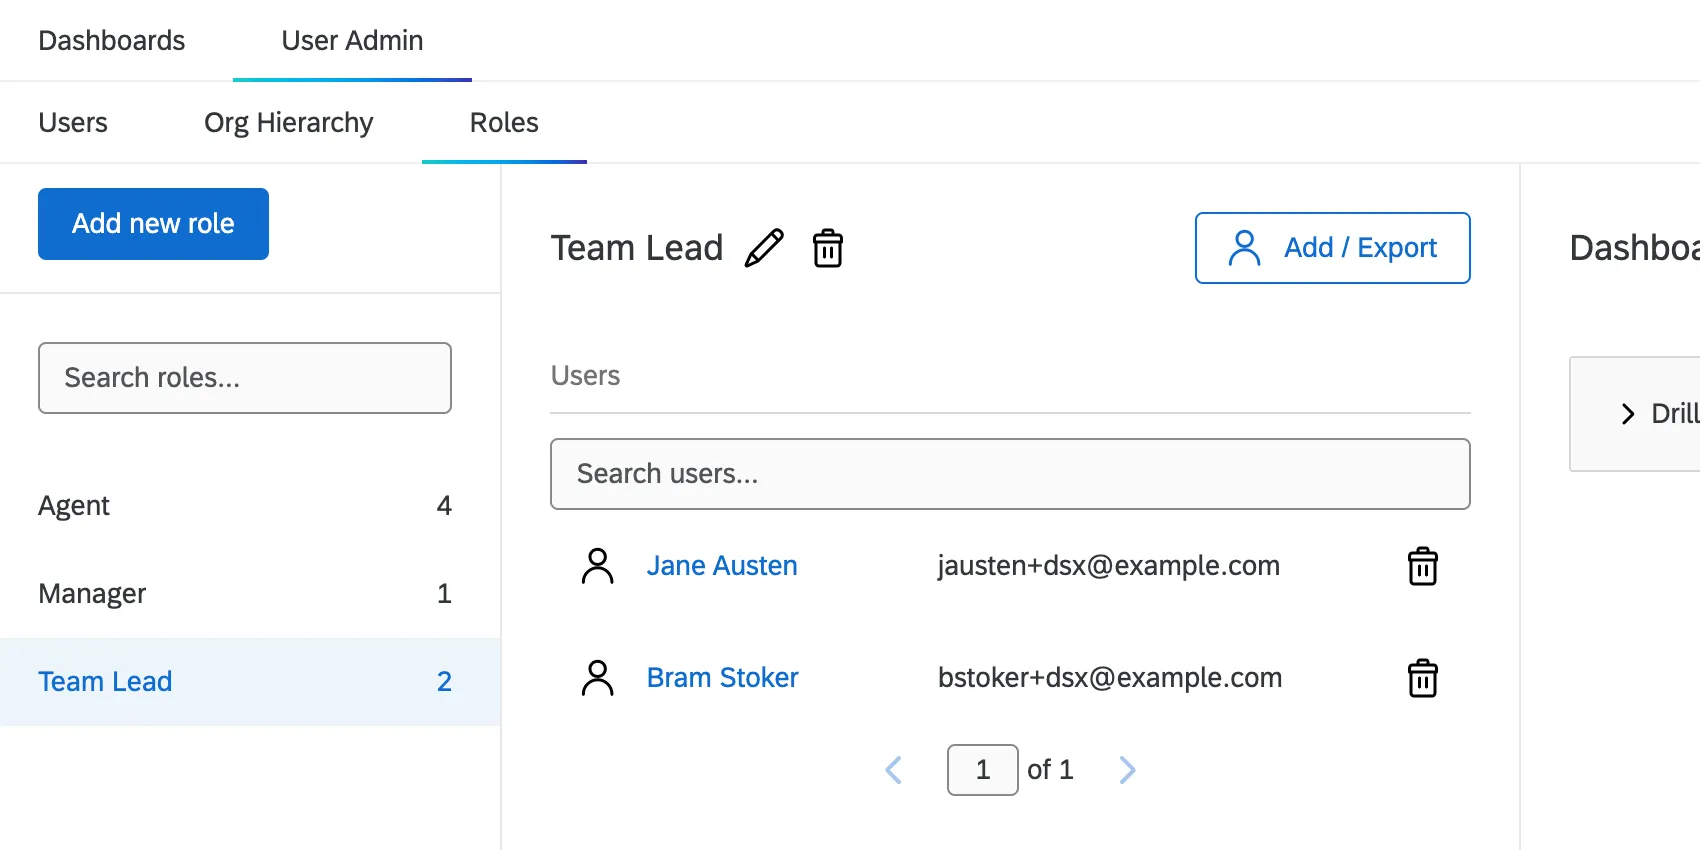Screen dimensions: 1700x850
Task: Open the Users sub-tab
Action: (73, 123)
